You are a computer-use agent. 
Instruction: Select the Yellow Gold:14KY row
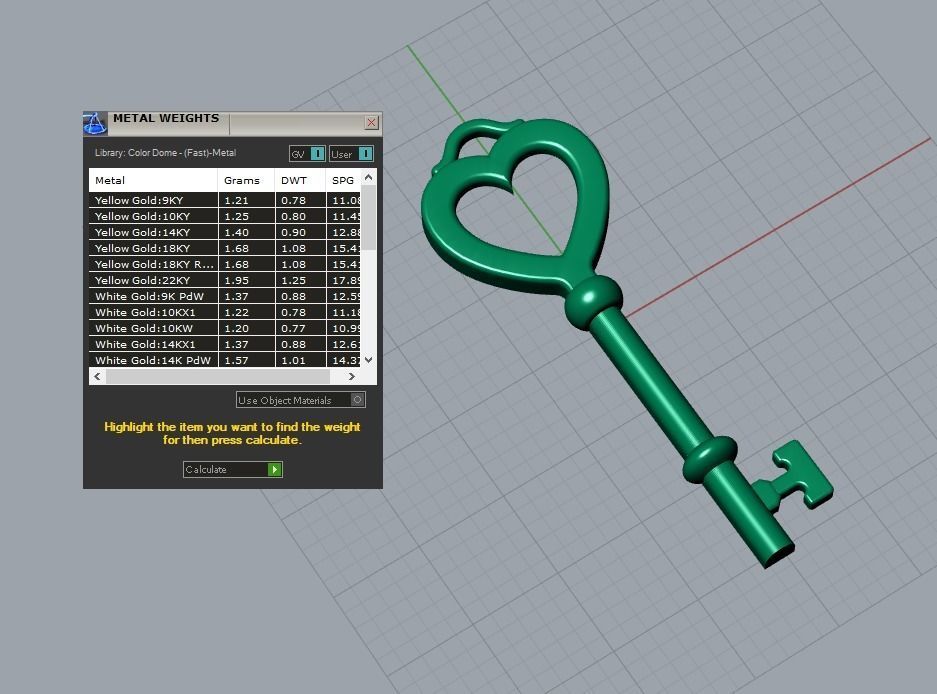pos(225,233)
